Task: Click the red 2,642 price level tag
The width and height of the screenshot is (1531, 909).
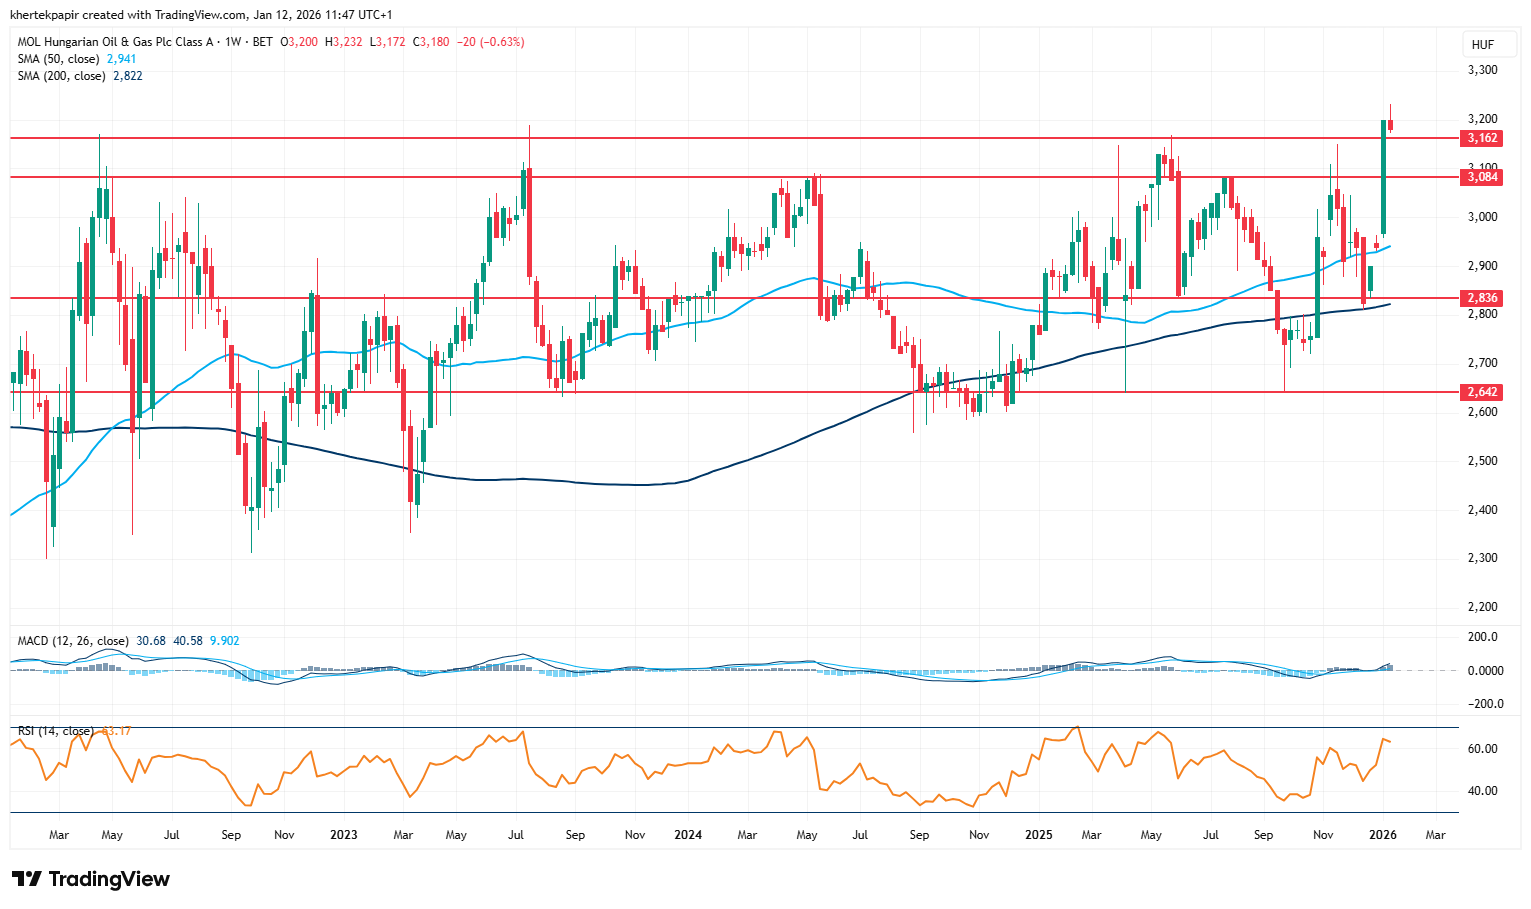Action: tap(1481, 392)
